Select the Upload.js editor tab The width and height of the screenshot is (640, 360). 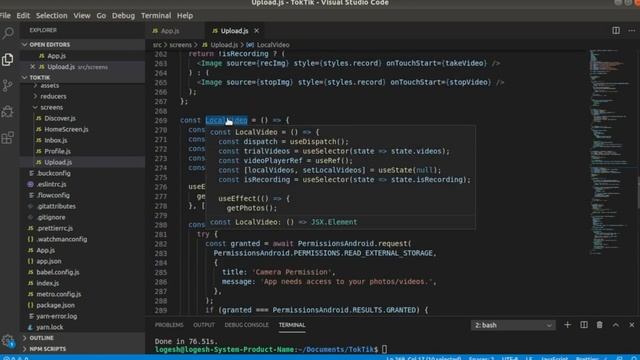(x=235, y=31)
